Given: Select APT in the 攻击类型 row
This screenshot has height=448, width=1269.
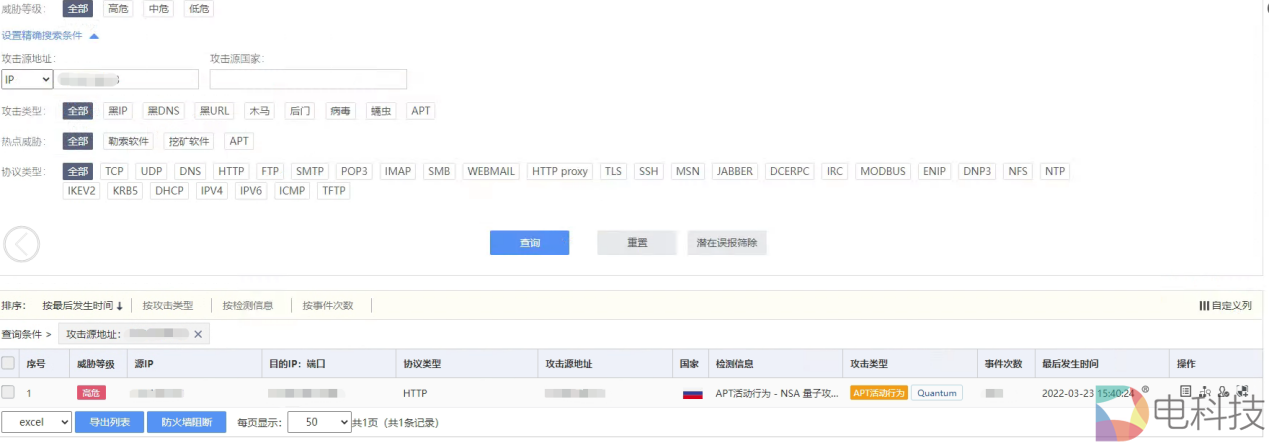Looking at the screenshot, I should (421, 111).
